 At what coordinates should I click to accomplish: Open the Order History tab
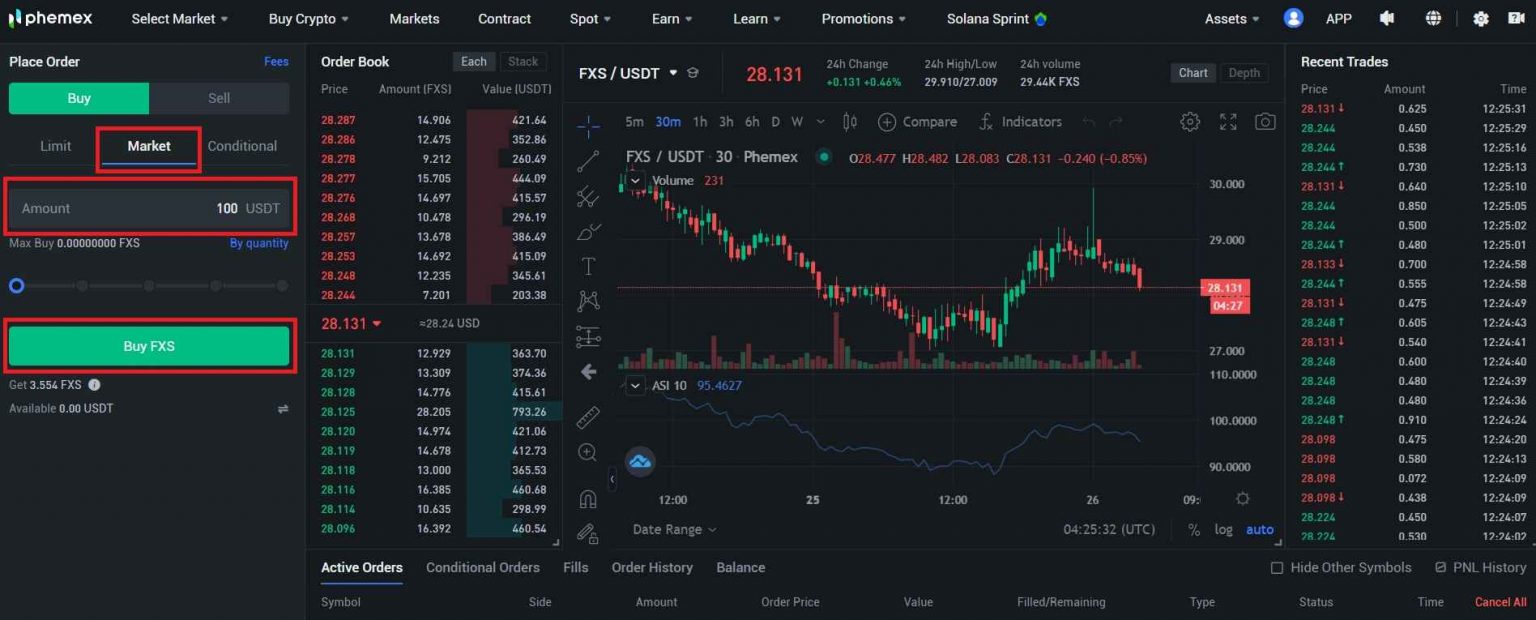(651, 567)
